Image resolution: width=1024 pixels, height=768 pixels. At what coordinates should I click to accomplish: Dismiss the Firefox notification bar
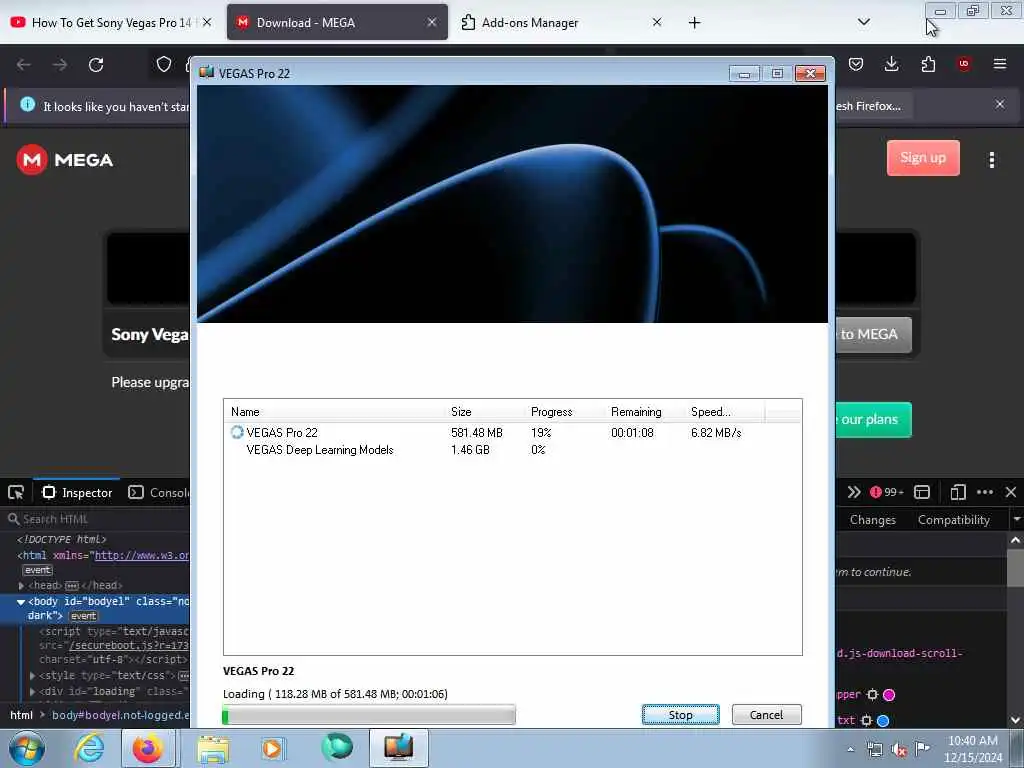click(x=999, y=104)
